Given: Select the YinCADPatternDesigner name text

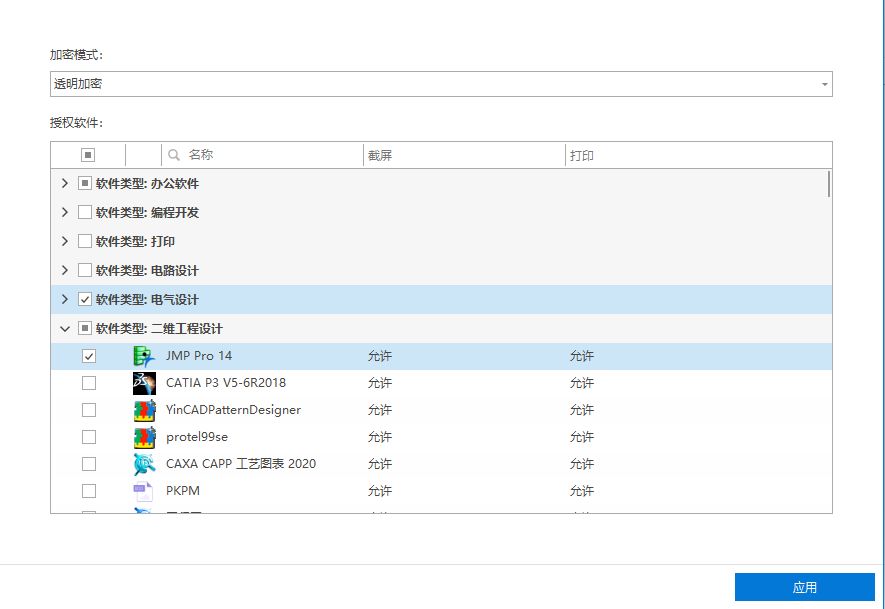Looking at the screenshot, I should 233,410.
